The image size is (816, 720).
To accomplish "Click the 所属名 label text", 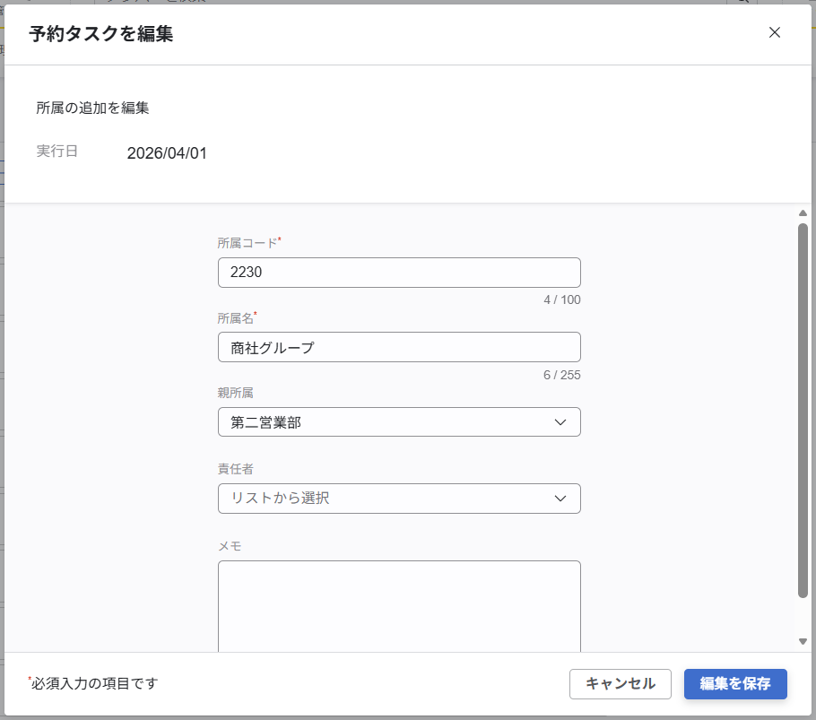I will coord(235,318).
